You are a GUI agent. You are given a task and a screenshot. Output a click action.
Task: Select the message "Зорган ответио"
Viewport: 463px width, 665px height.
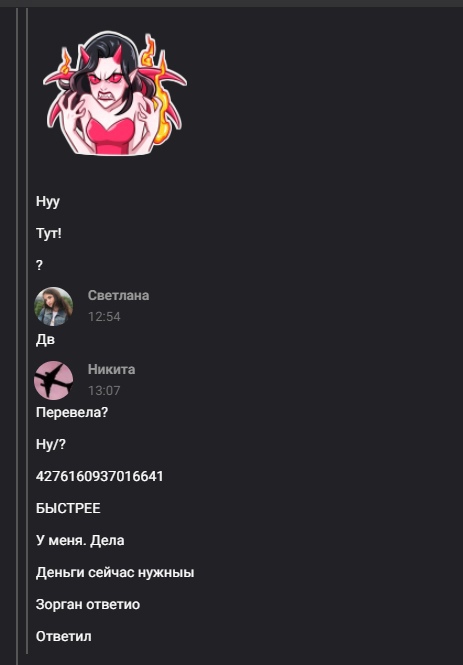pos(88,604)
